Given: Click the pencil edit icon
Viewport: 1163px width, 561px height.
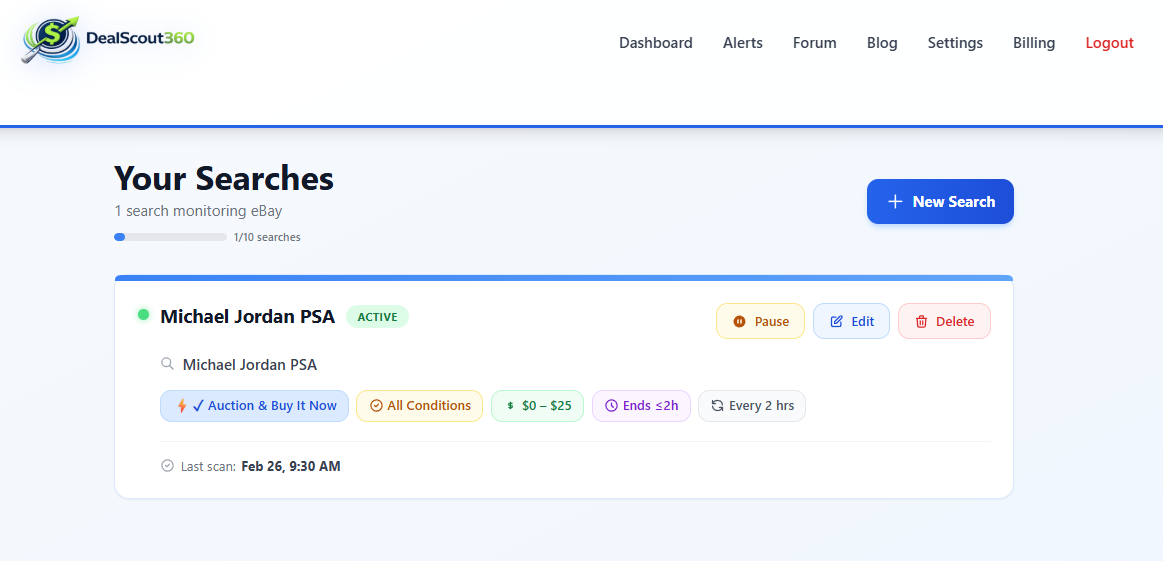Looking at the screenshot, I should [x=837, y=321].
